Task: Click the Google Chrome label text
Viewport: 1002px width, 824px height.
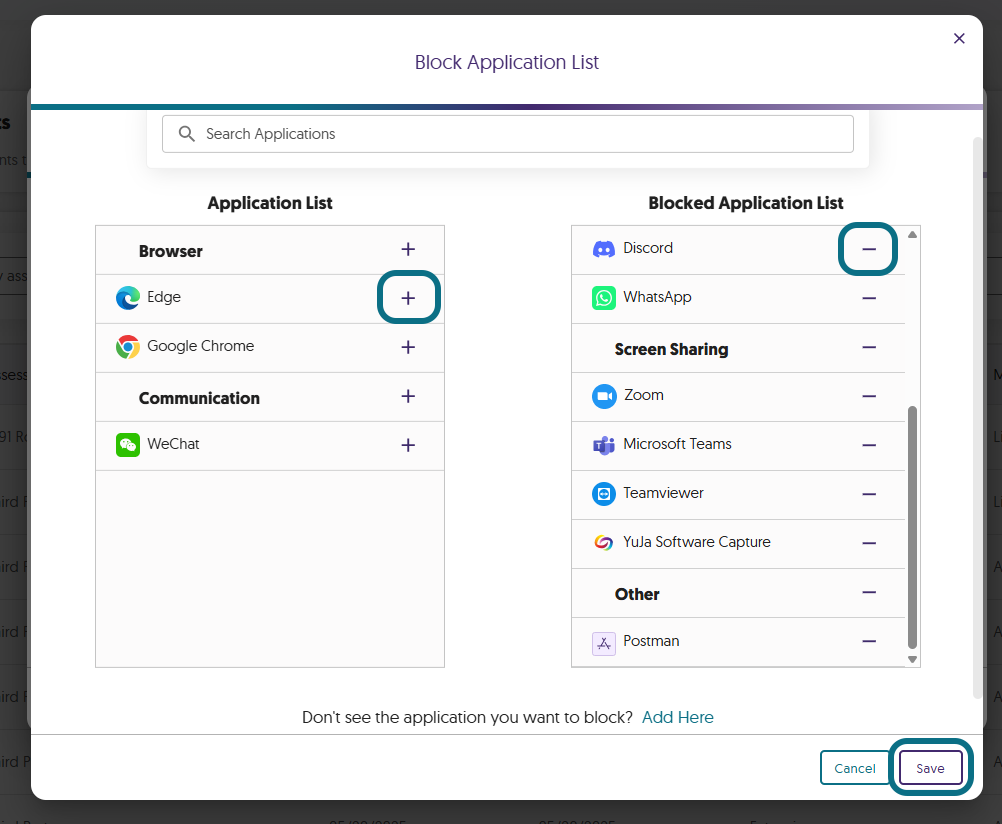Action: click(201, 346)
